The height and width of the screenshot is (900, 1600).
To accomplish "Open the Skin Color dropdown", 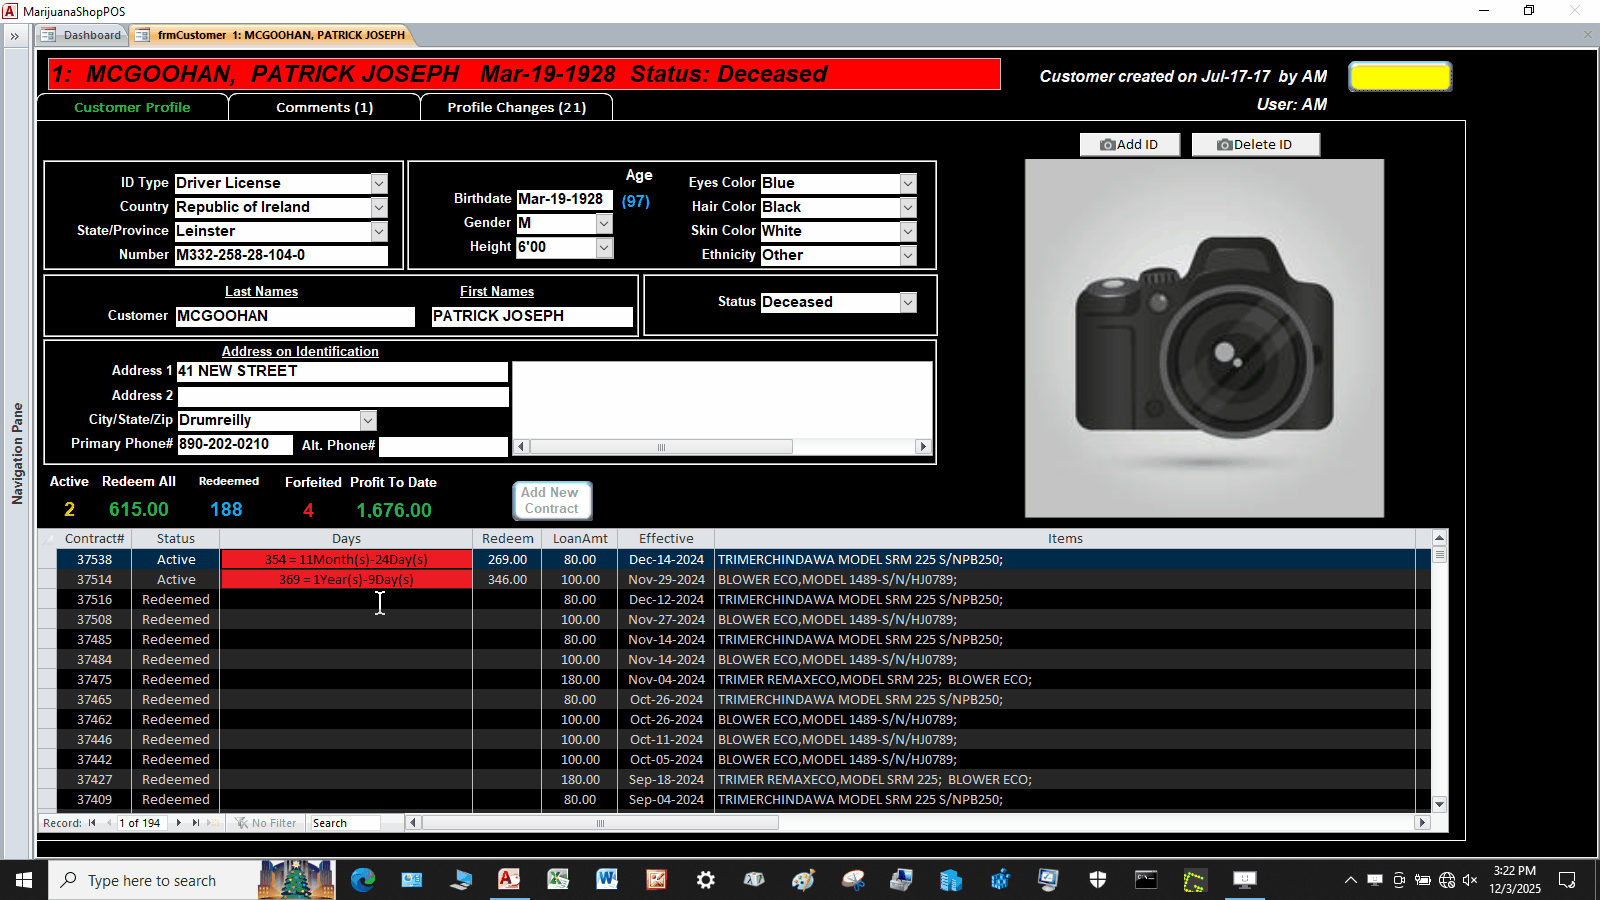I will [908, 231].
